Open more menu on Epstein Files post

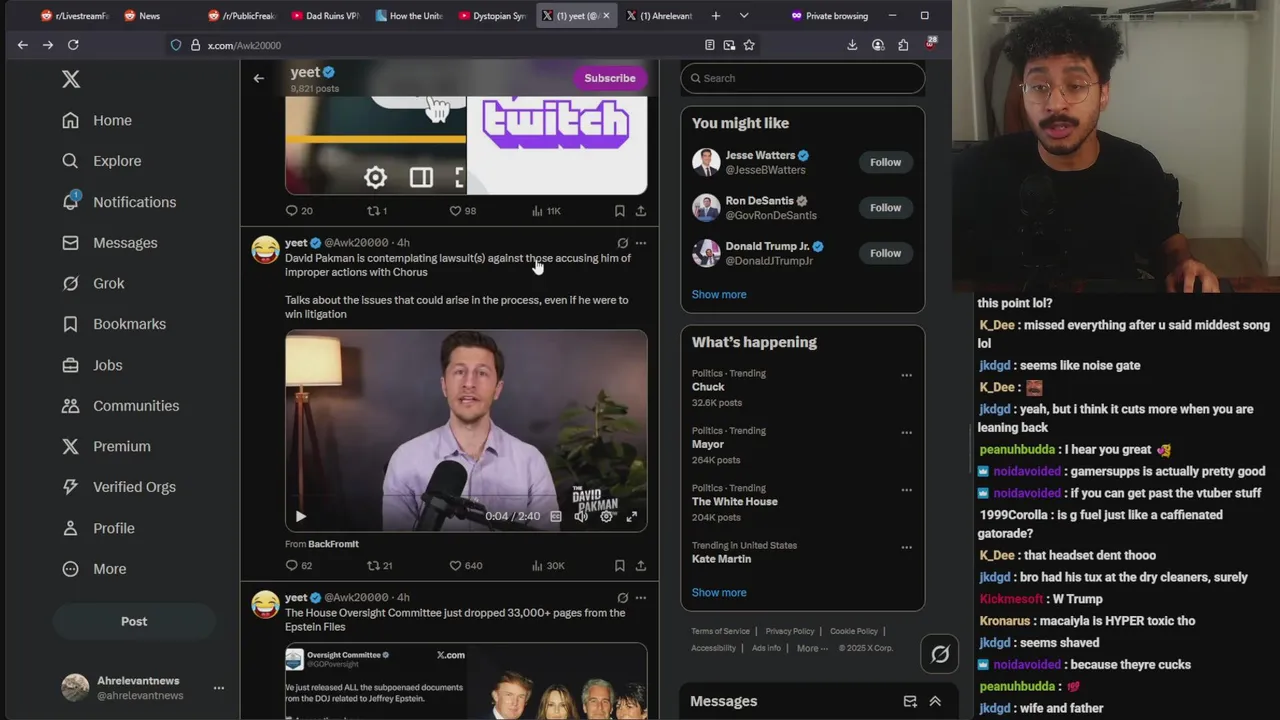[641, 598]
